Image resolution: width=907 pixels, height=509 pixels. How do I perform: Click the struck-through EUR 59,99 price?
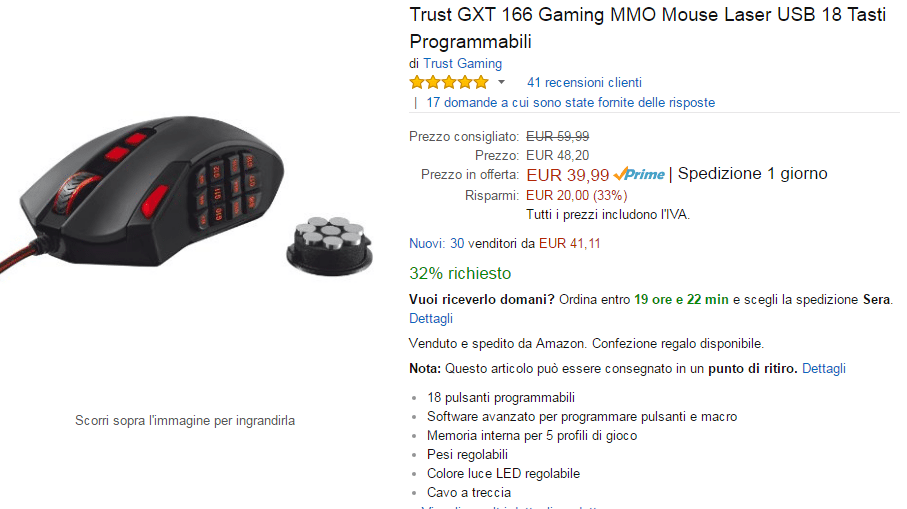coord(558,137)
